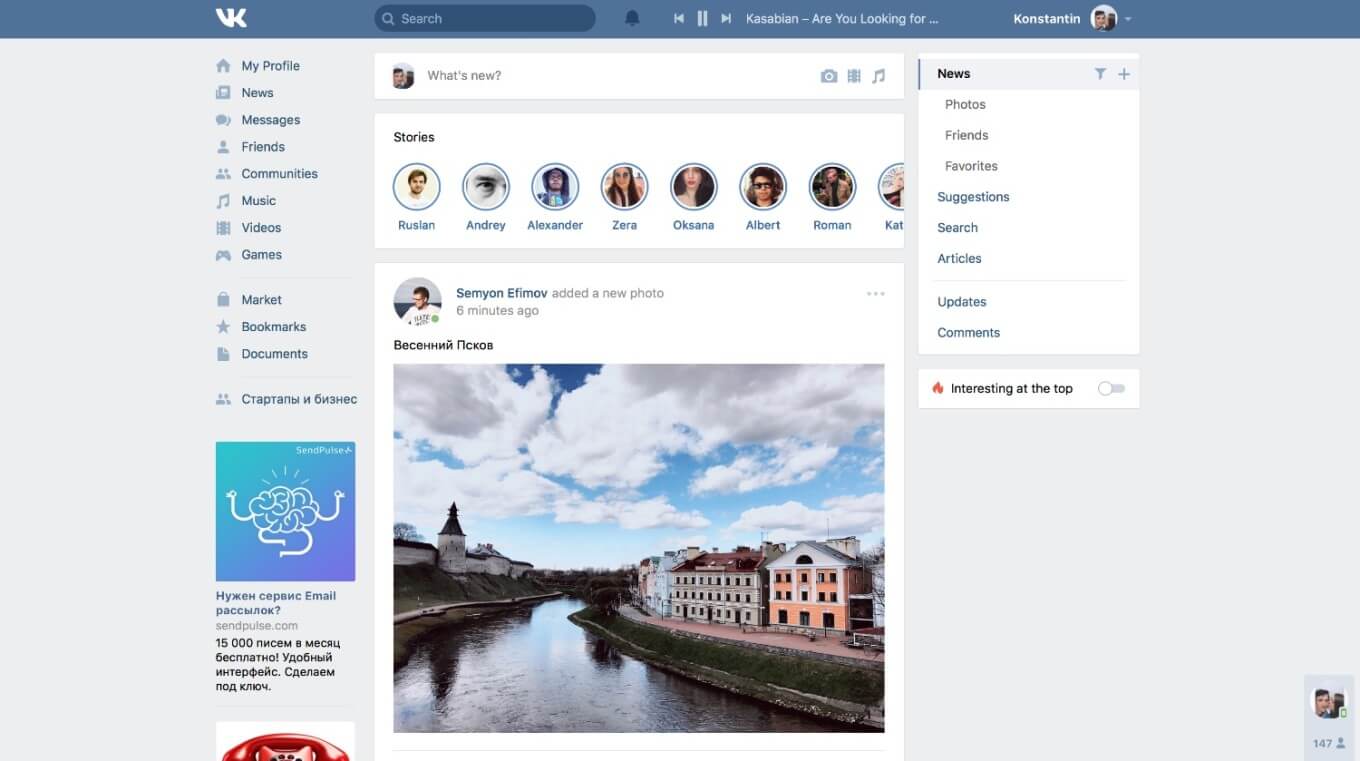Viewport: 1360px width, 761px height.
Task: Attach a video to the new post
Action: 854,76
